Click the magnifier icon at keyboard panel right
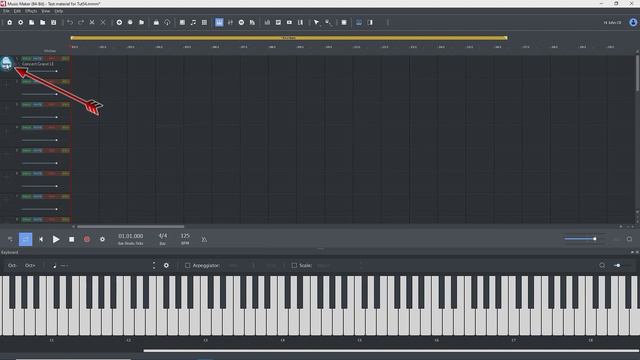The image size is (640, 360). tap(602, 265)
